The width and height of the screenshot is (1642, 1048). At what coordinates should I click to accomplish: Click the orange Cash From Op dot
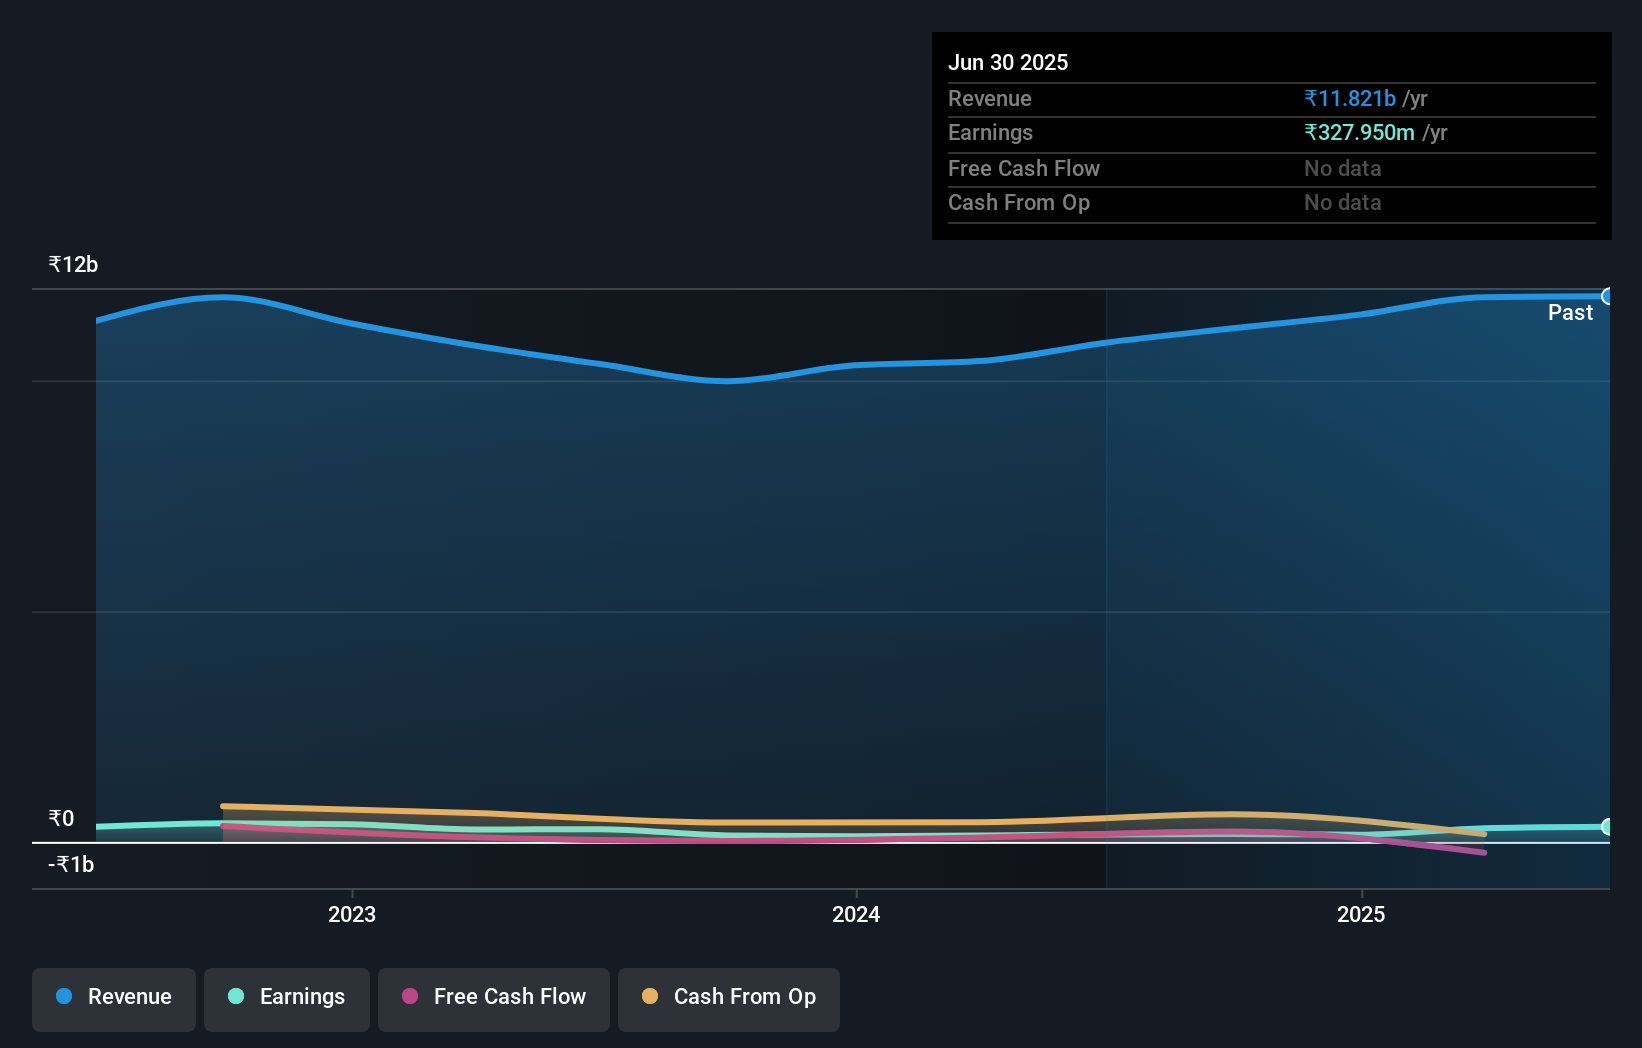pos(650,996)
